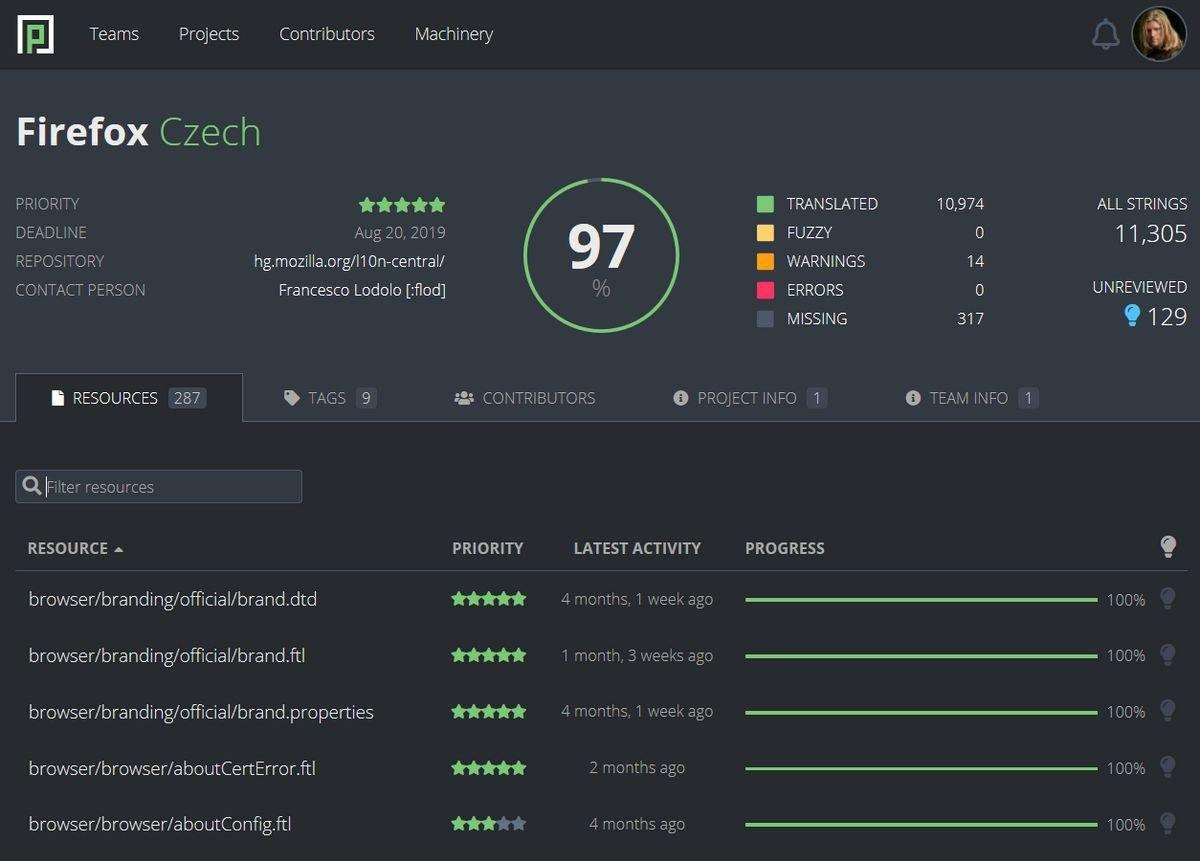Open browser/branding/official/brand.dtd resource
The image size is (1200, 861).
(x=173, y=599)
